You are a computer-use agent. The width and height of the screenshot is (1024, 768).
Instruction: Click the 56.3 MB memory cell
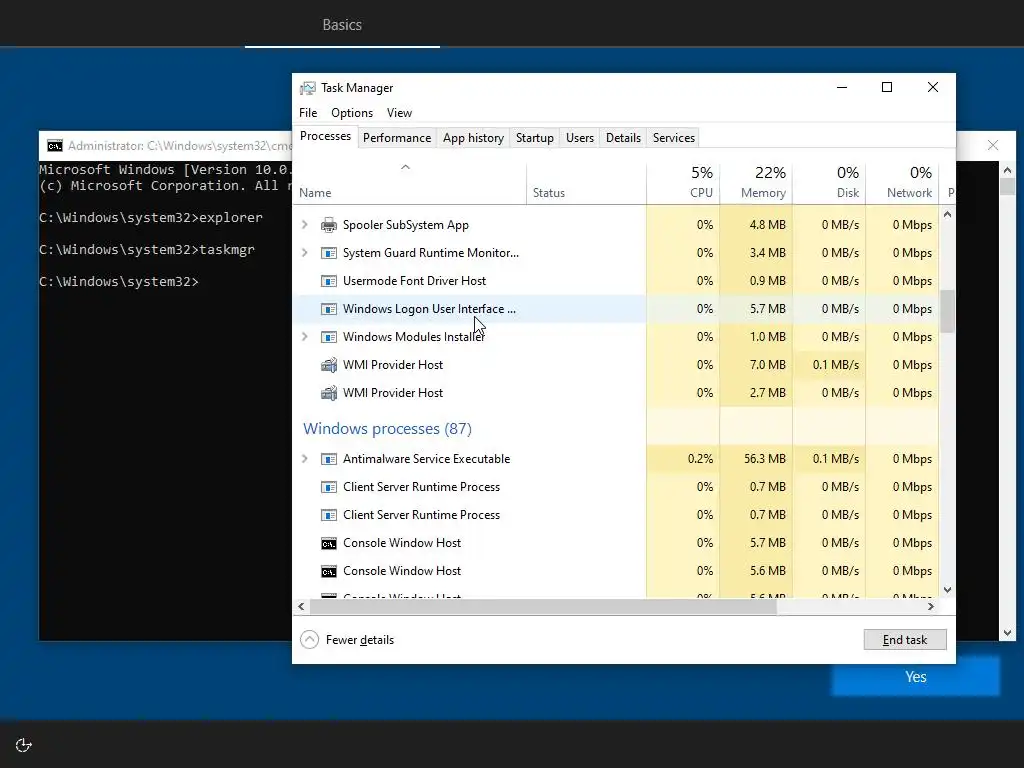pyautogui.click(x=756, y=459)
